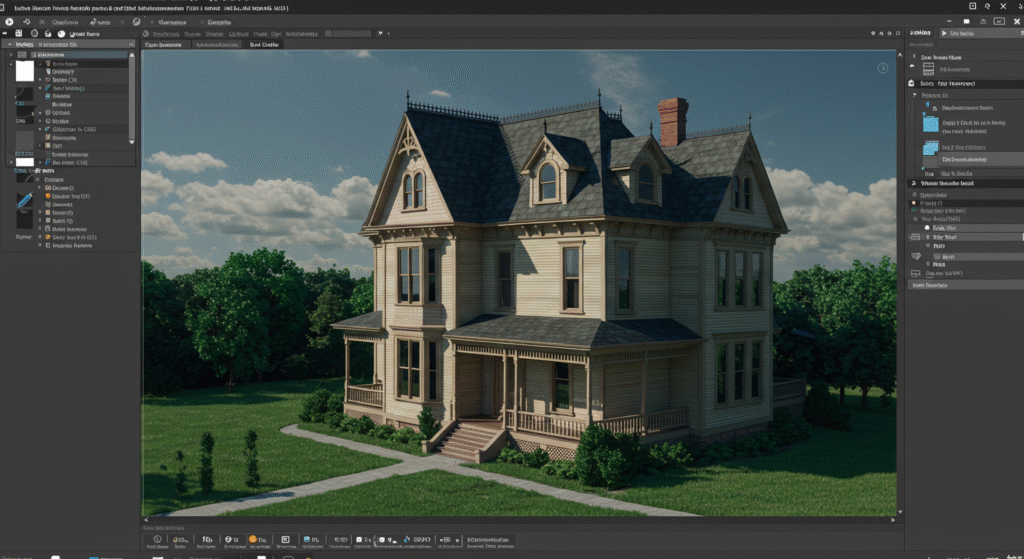The height and width of the screenshot is (559, 1024).
Task: Click the square frame icon in bottom toolbar
Action: click(x=285, y=540)
